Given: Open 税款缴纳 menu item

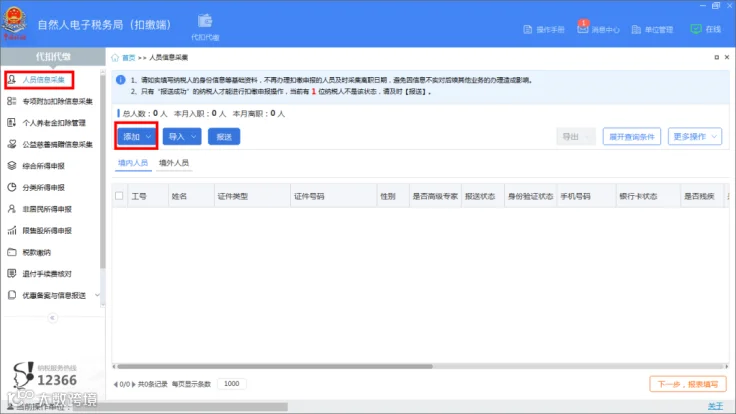Looking at the screenshot, I should click(37, 253).
